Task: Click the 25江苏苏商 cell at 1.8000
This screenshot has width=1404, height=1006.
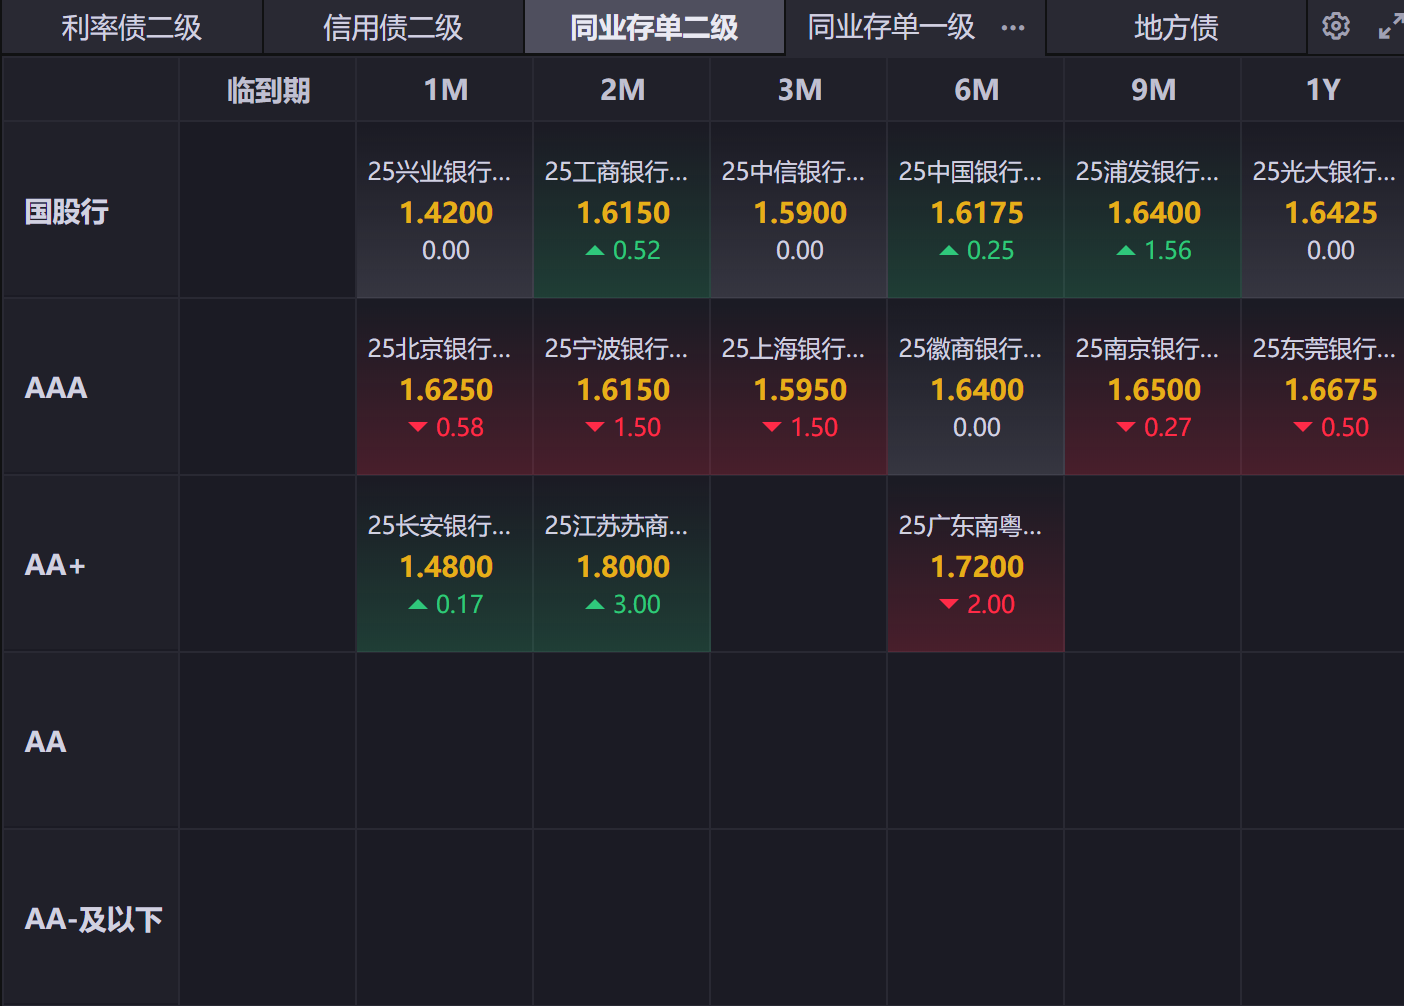Action: click(x=622, y=565)
